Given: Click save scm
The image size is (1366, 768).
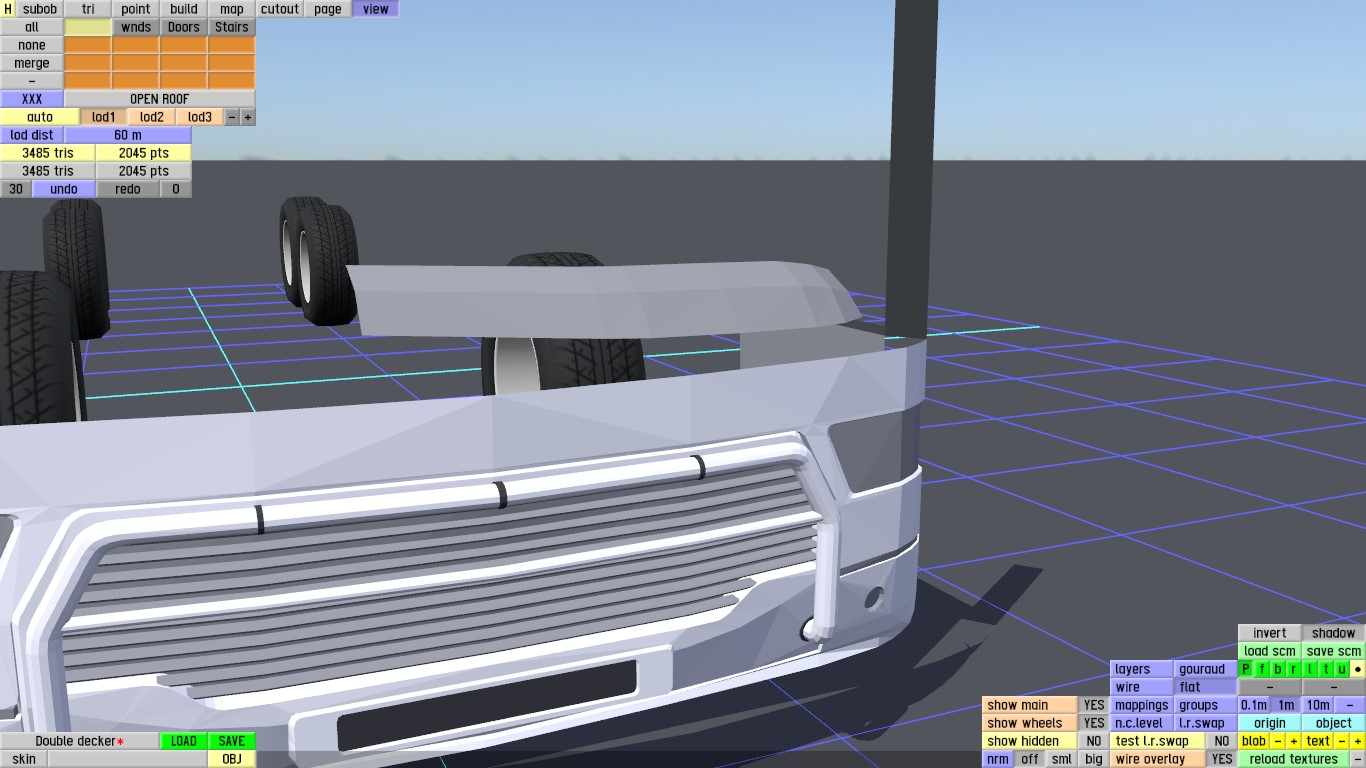Looking at the screenshot, I should [1334, 651].
